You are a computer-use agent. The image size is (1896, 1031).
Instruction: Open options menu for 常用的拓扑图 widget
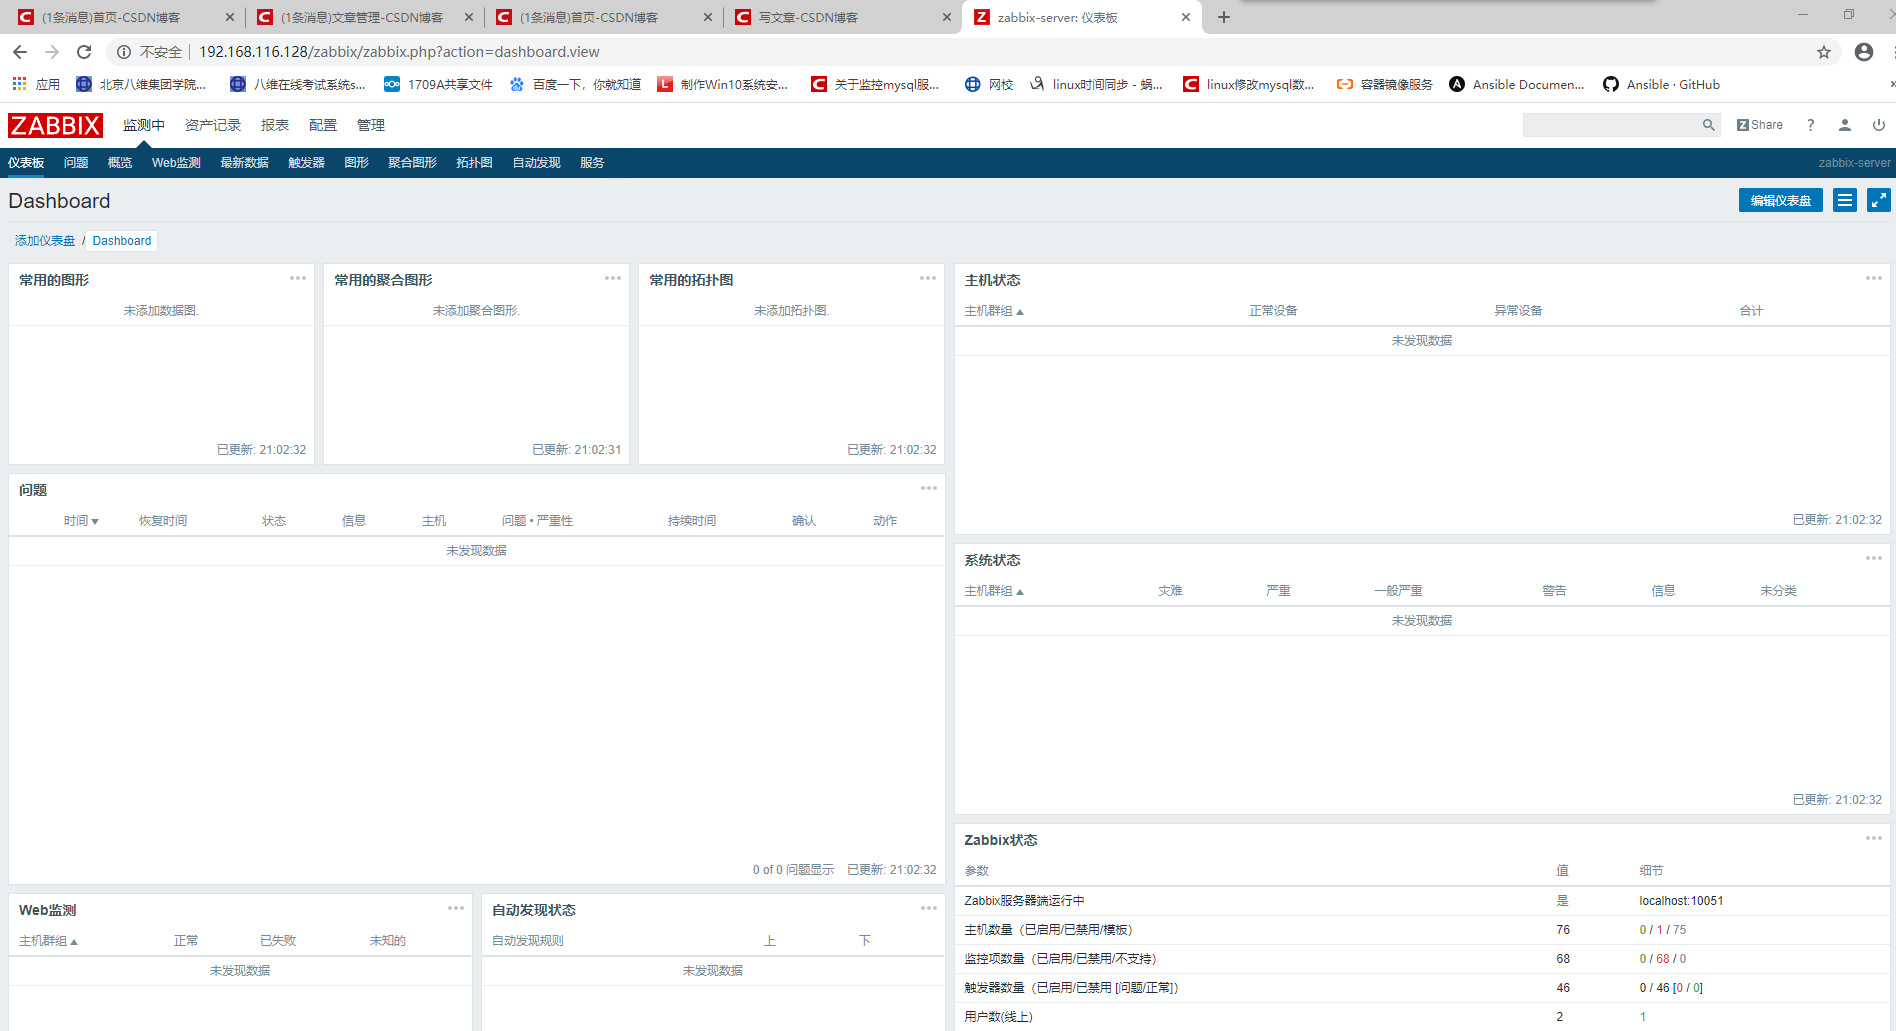(928, 279)
